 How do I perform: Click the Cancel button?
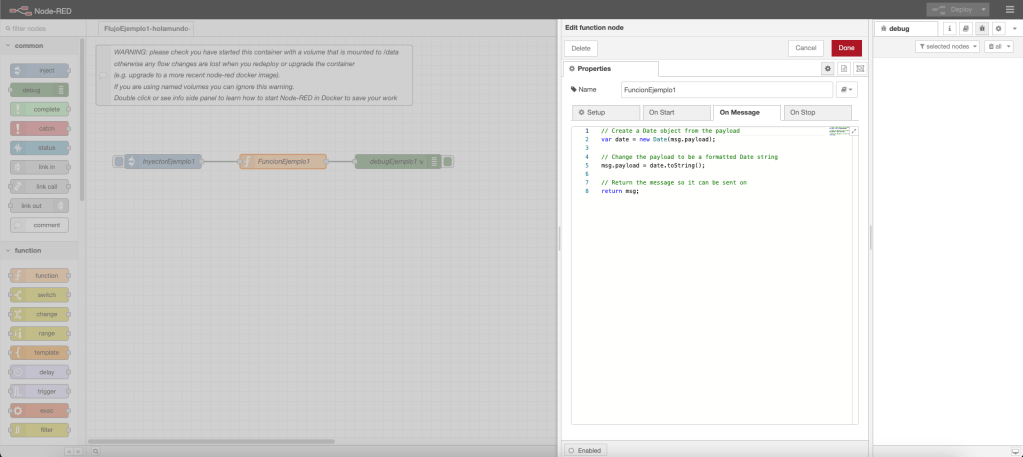pos(806,48)
